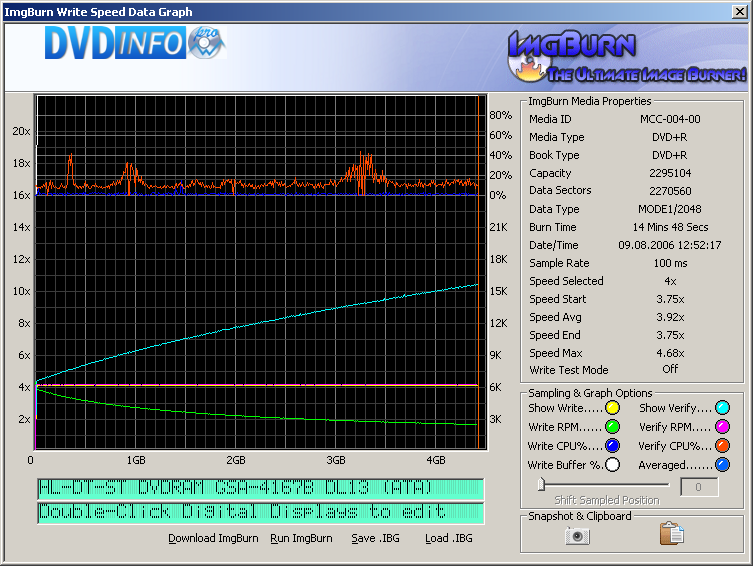
Task: Click the 'Double-Click Digital Displays to edit' display
Action: [x=261, y=513]
